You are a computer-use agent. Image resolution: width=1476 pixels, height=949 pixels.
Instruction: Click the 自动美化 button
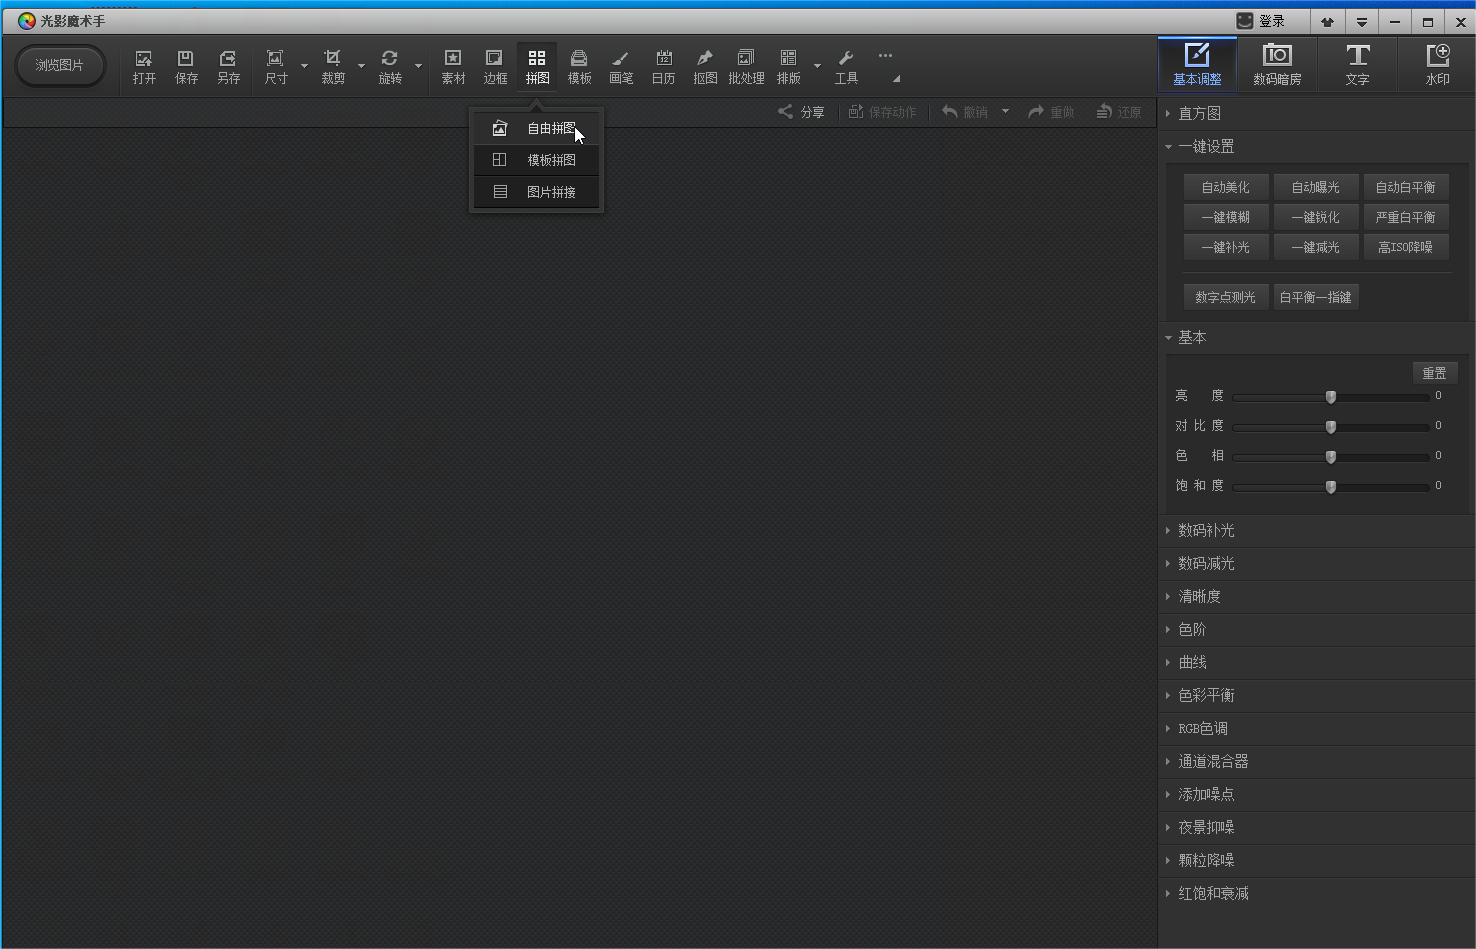[x=1225, y=187]
